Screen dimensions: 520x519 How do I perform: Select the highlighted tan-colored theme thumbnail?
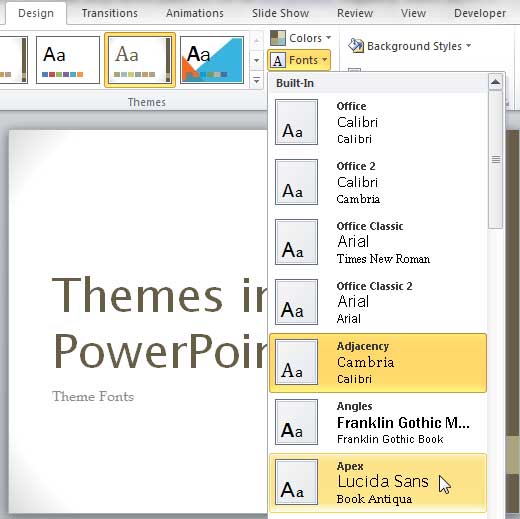tap(140, 60)
